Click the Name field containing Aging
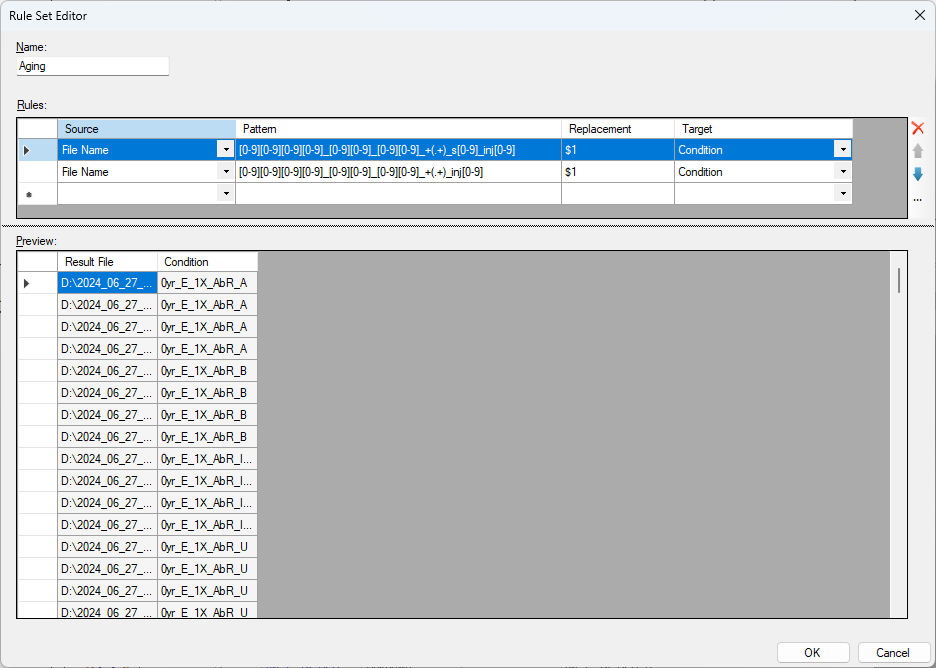The width and height of the screenshot is (936, 668). pos(93,66)
